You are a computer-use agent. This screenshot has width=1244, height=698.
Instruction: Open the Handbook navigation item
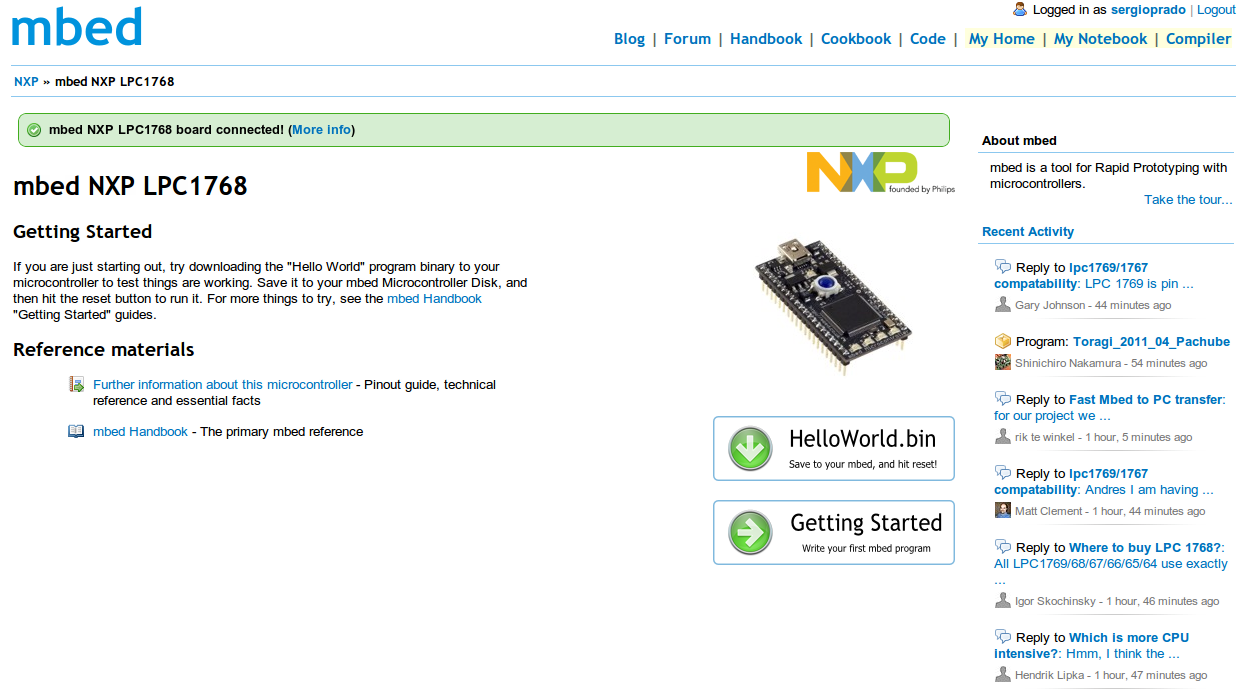pyautogui.click(x=766, y=39)
